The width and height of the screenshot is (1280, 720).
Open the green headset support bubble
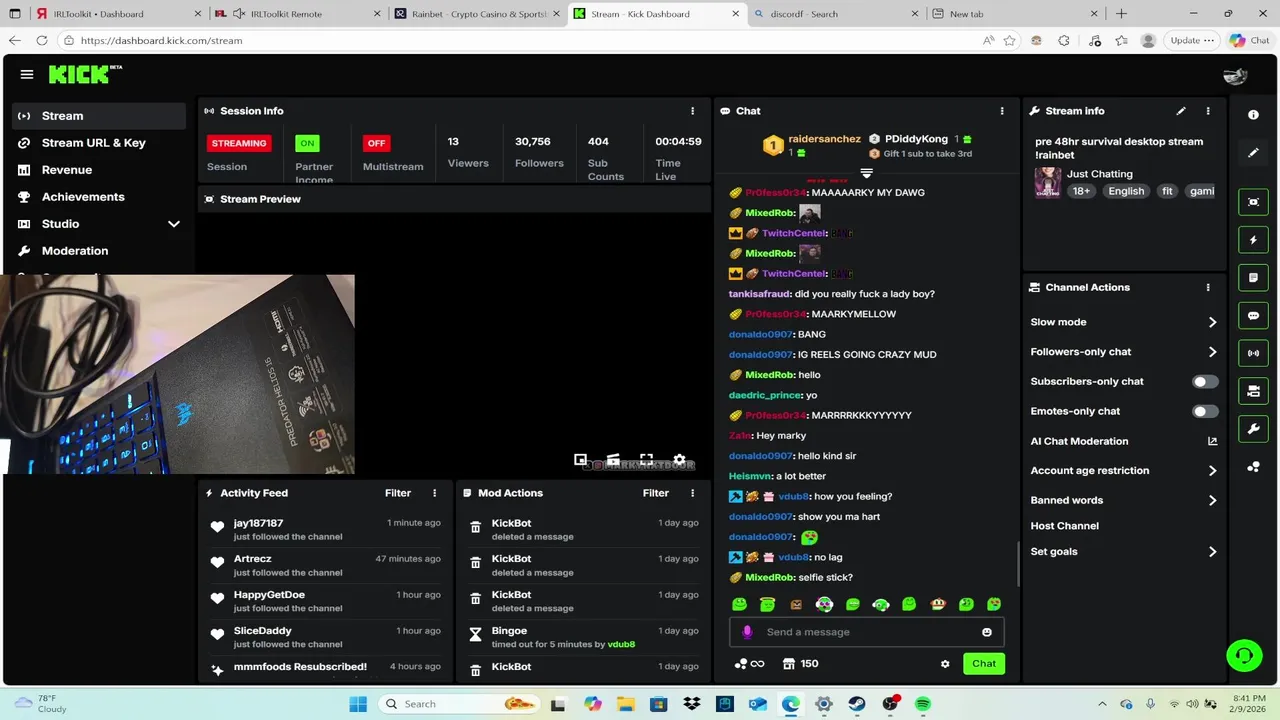point(1244,656)
